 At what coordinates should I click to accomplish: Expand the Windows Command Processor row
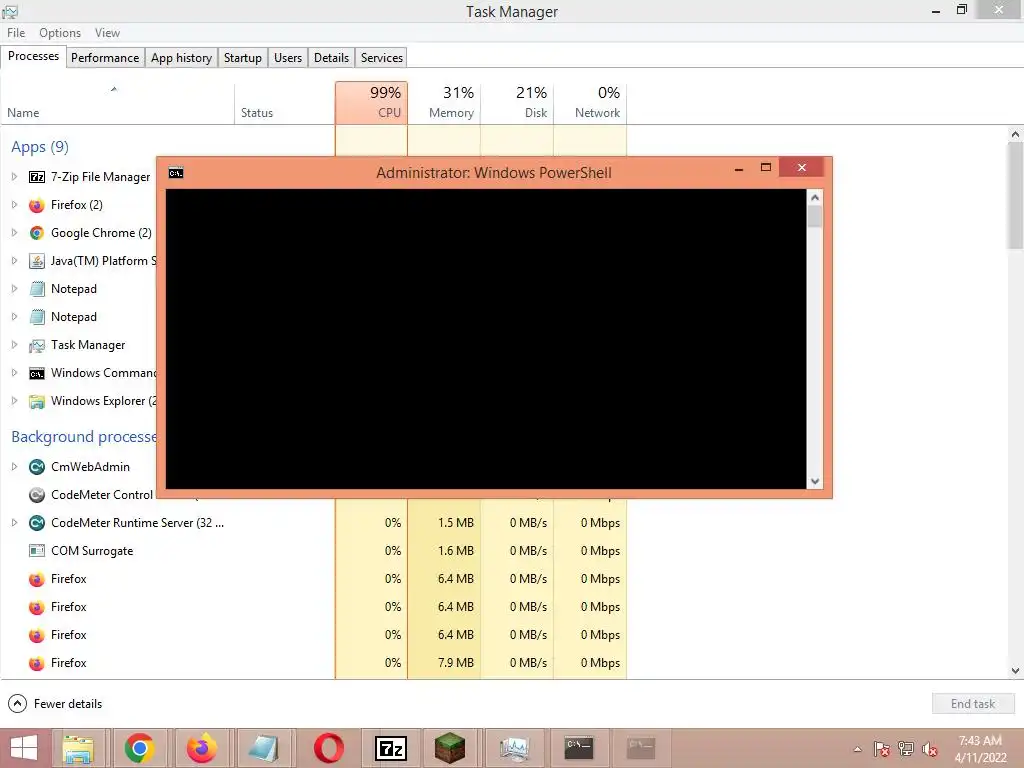pos(14,373)
